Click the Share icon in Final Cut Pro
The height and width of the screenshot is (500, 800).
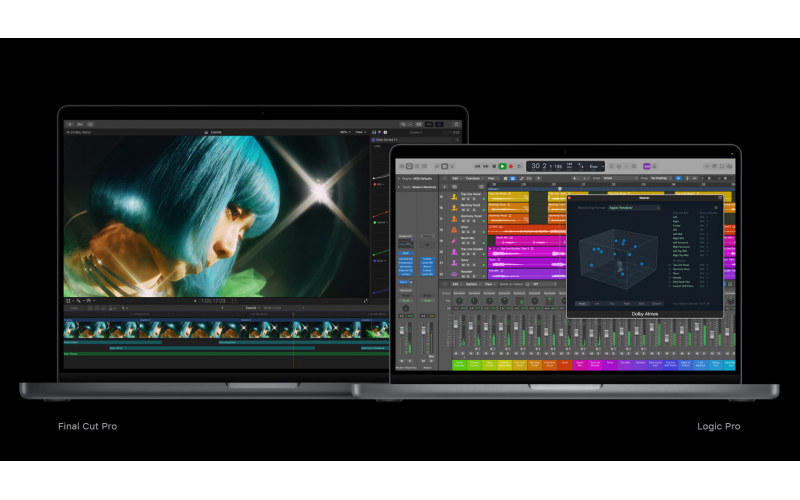tap(456, 124)
